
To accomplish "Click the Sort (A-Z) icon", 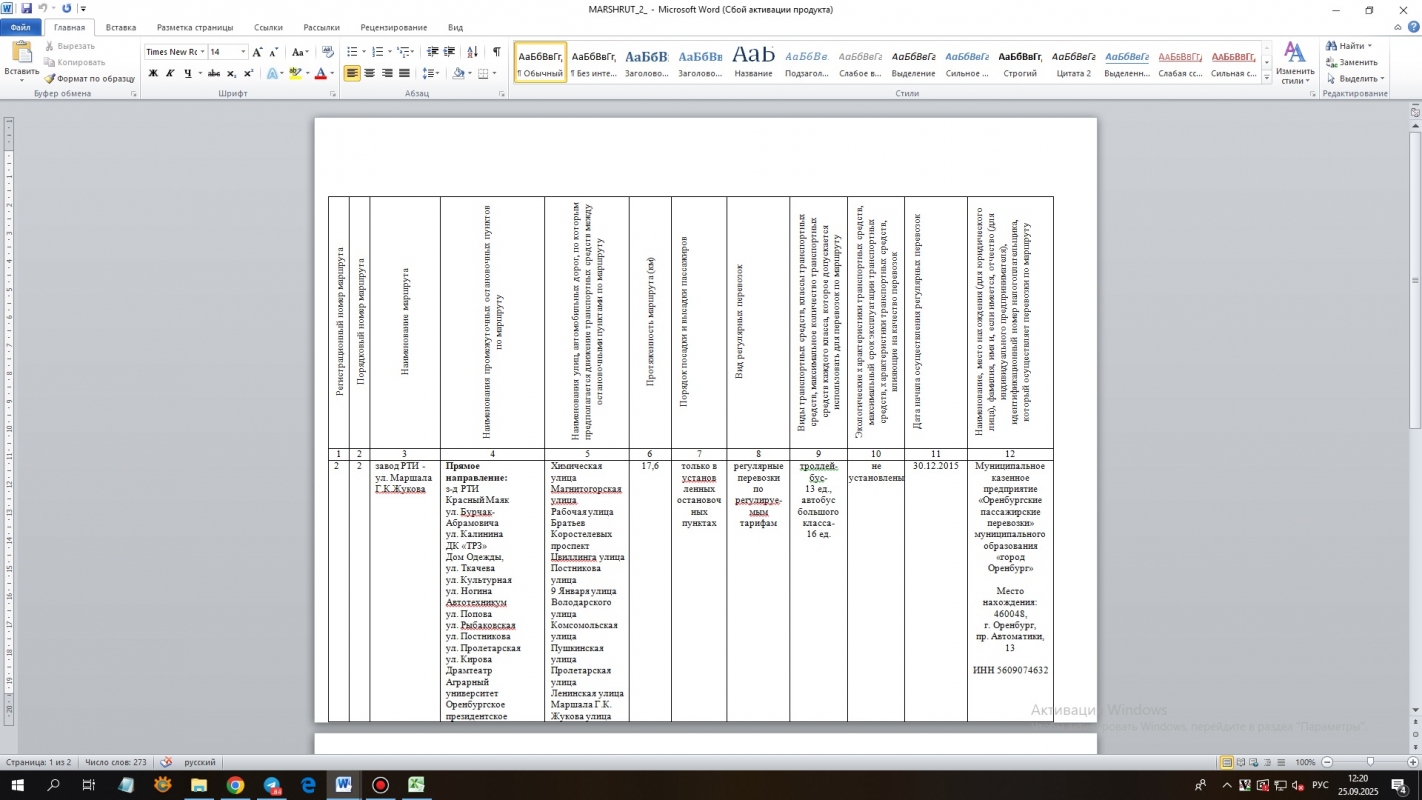I will click(475, 52).
